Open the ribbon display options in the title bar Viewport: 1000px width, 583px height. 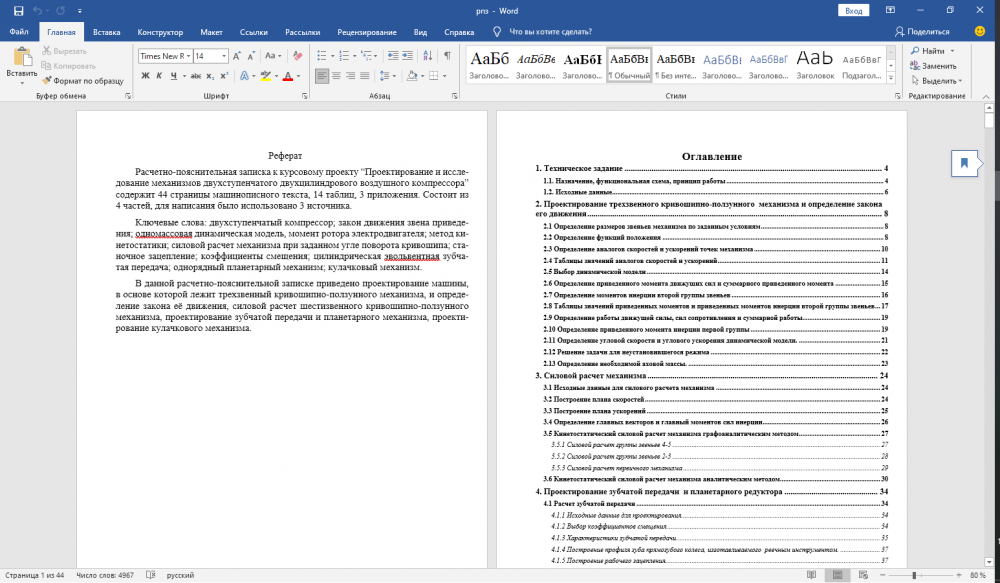[890, 10]
